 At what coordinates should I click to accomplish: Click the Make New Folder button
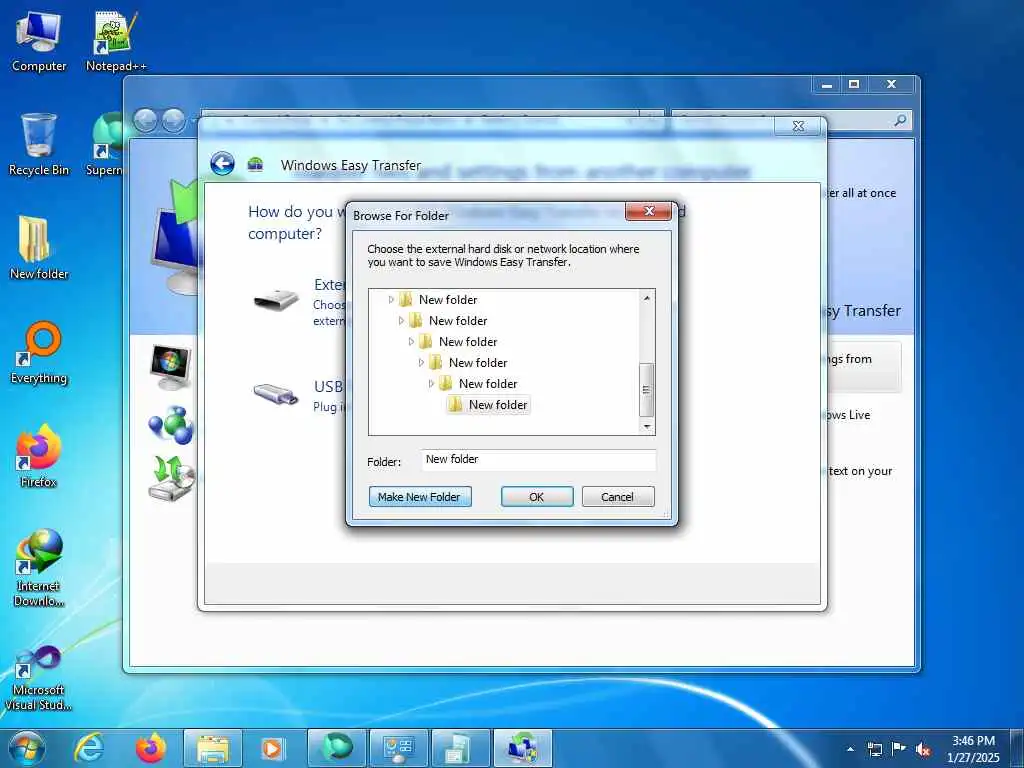420,496
